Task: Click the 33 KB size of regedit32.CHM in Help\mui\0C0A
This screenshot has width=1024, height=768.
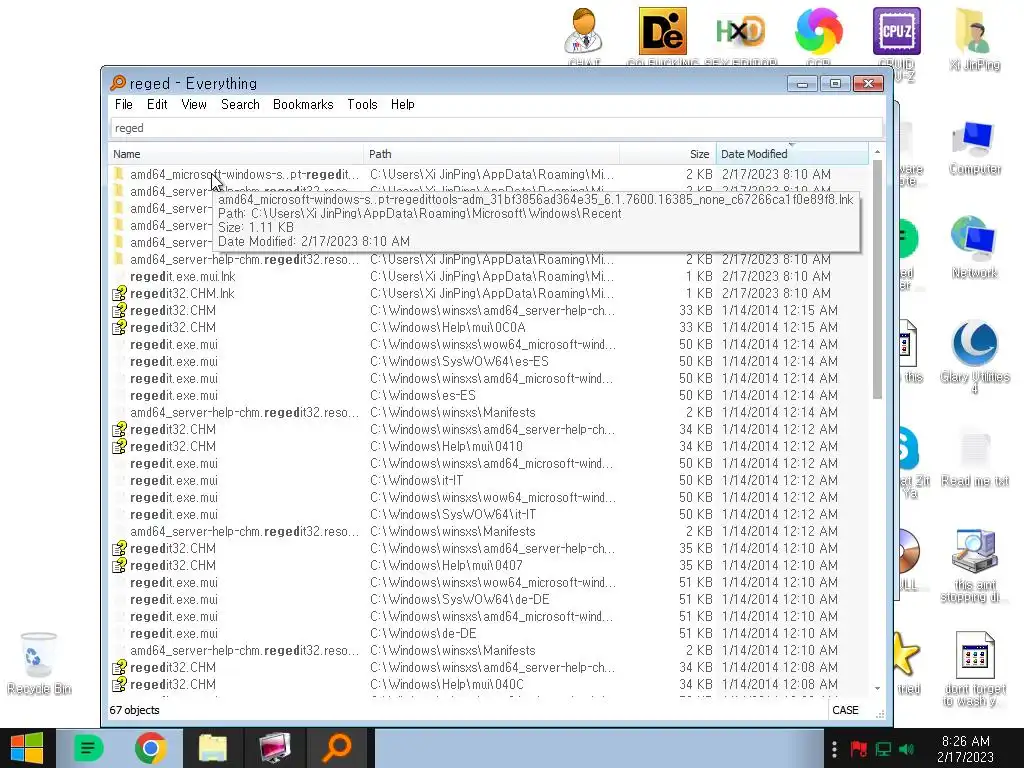Action: (x=696, y=327)
